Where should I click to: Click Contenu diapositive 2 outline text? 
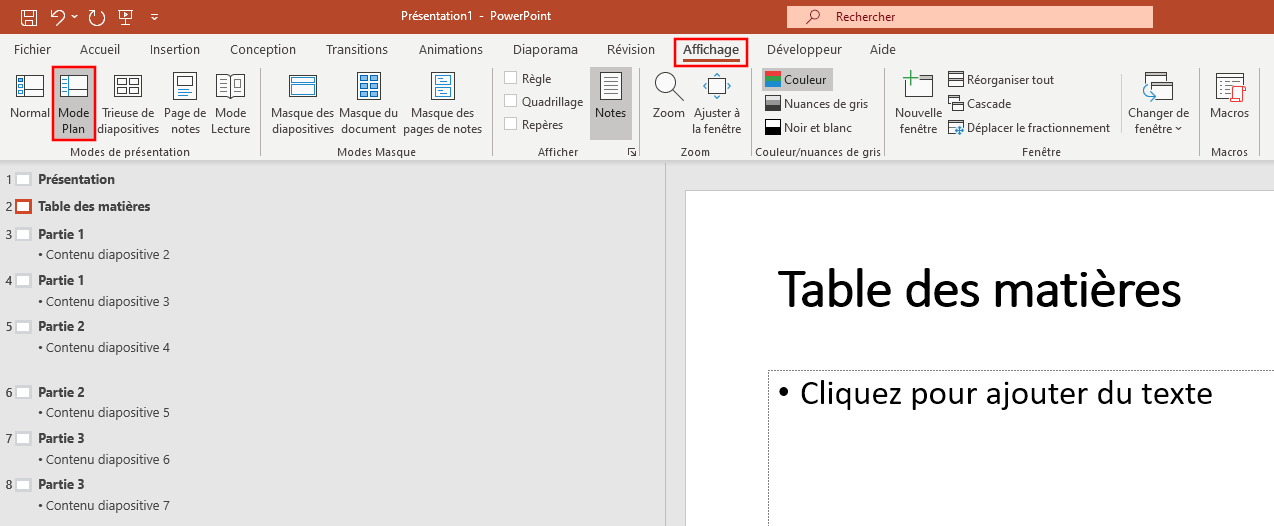[108, 255]
